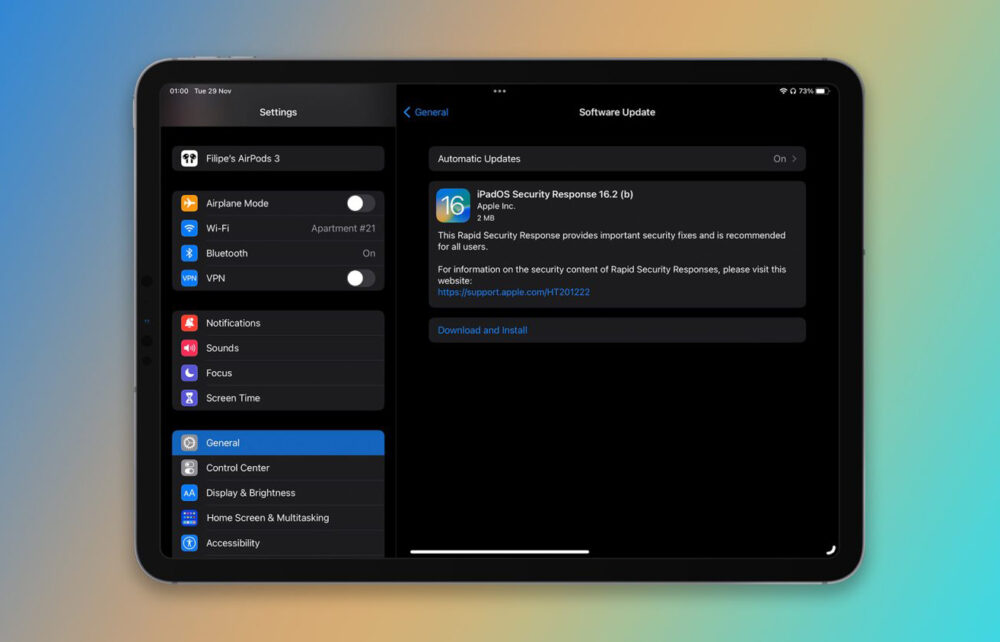Viewport: 1000px width, 642px height.
Task: Select the Control Center icon in sidebar
Action: pos(188,467)
